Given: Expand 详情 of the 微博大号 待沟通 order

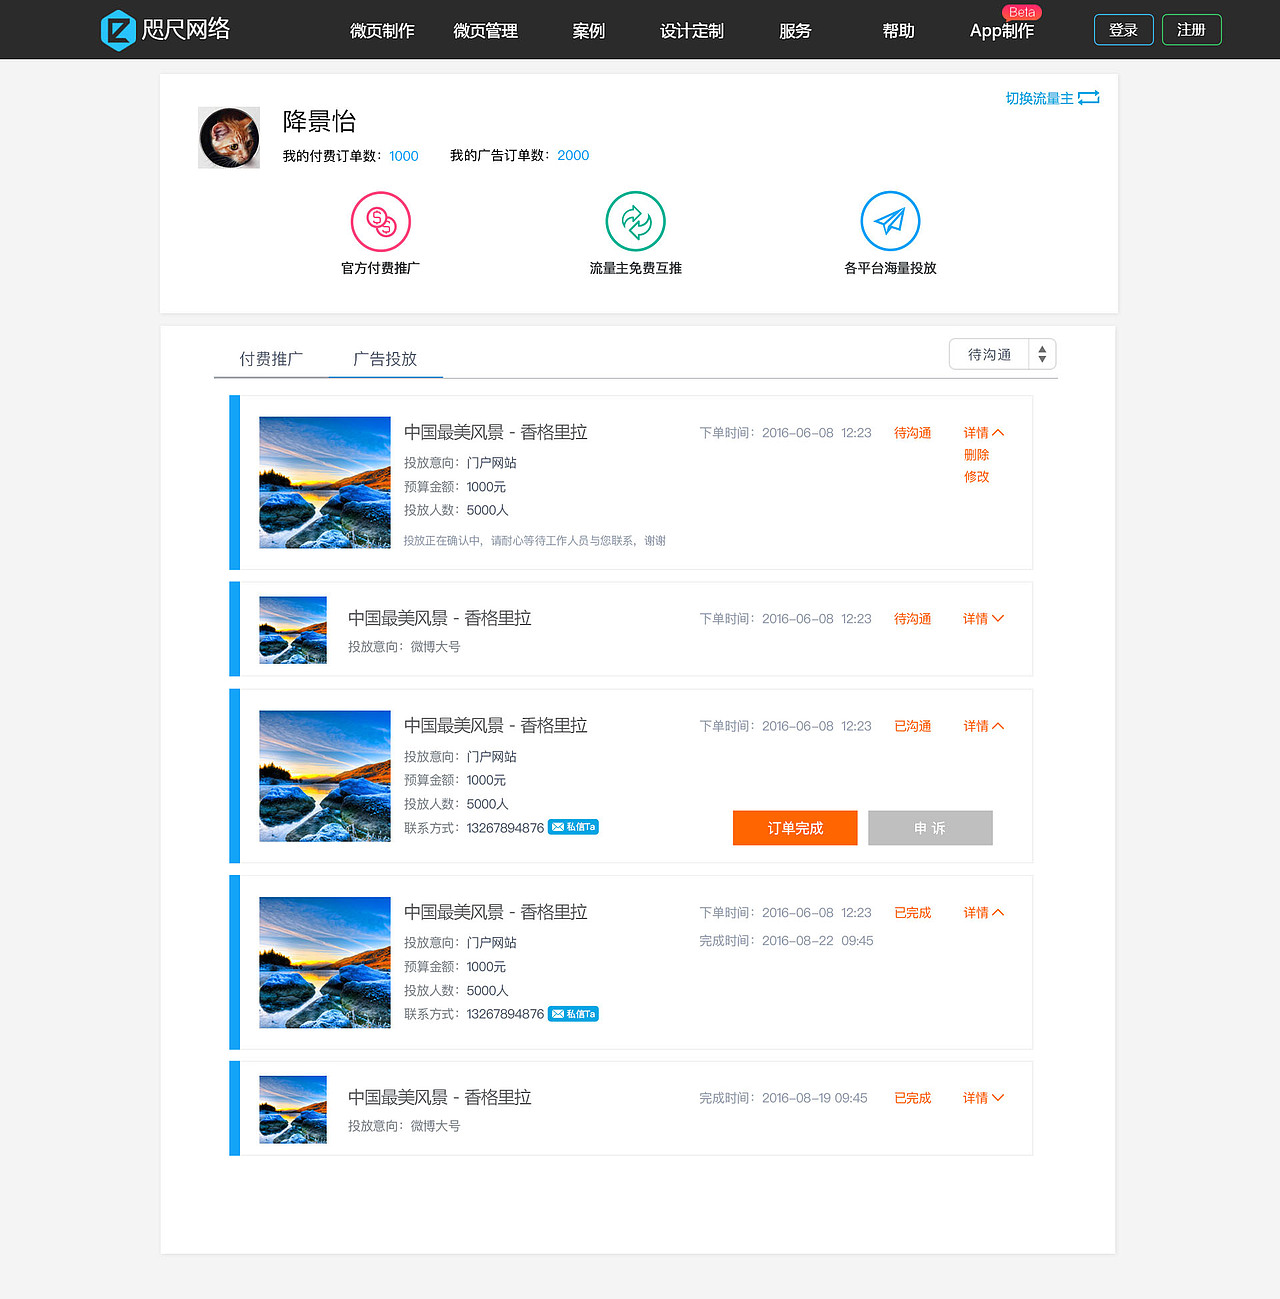Looking at the screenshot, I should [x=984, y=619].
